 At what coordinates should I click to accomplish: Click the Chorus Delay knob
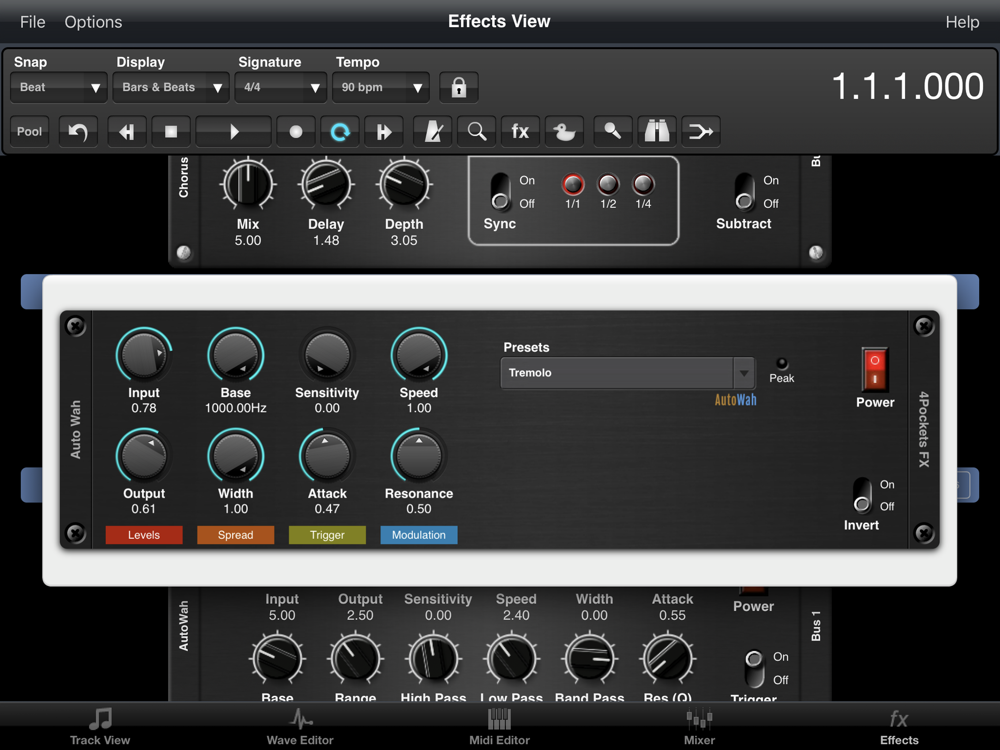[x=326, y=184]
